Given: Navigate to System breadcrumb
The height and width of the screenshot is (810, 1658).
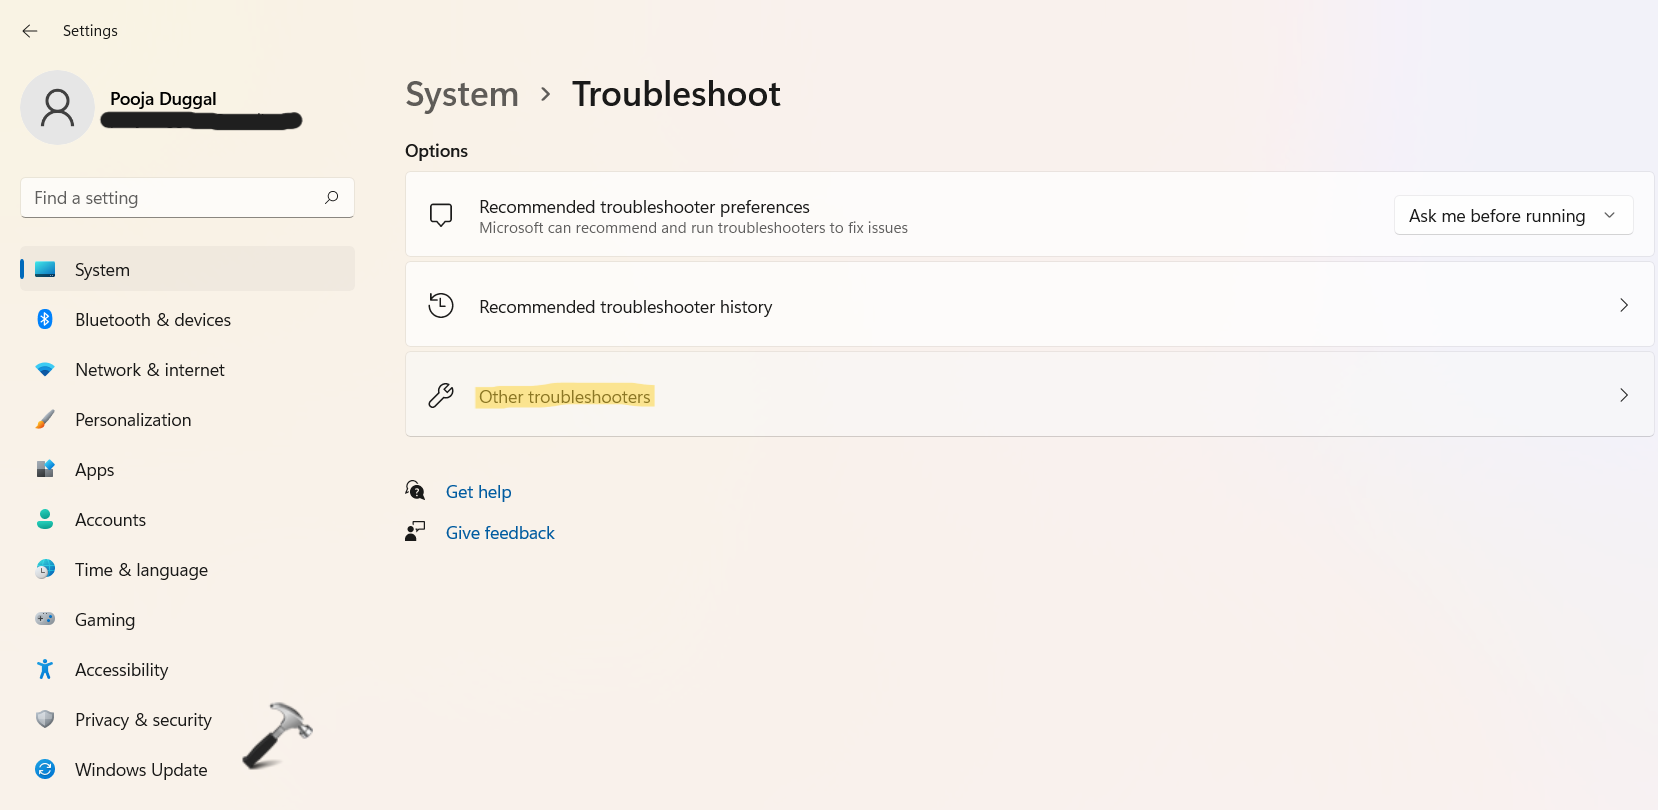Looking at the screenshot, I should pyautogui.click(x=462, y=94).
